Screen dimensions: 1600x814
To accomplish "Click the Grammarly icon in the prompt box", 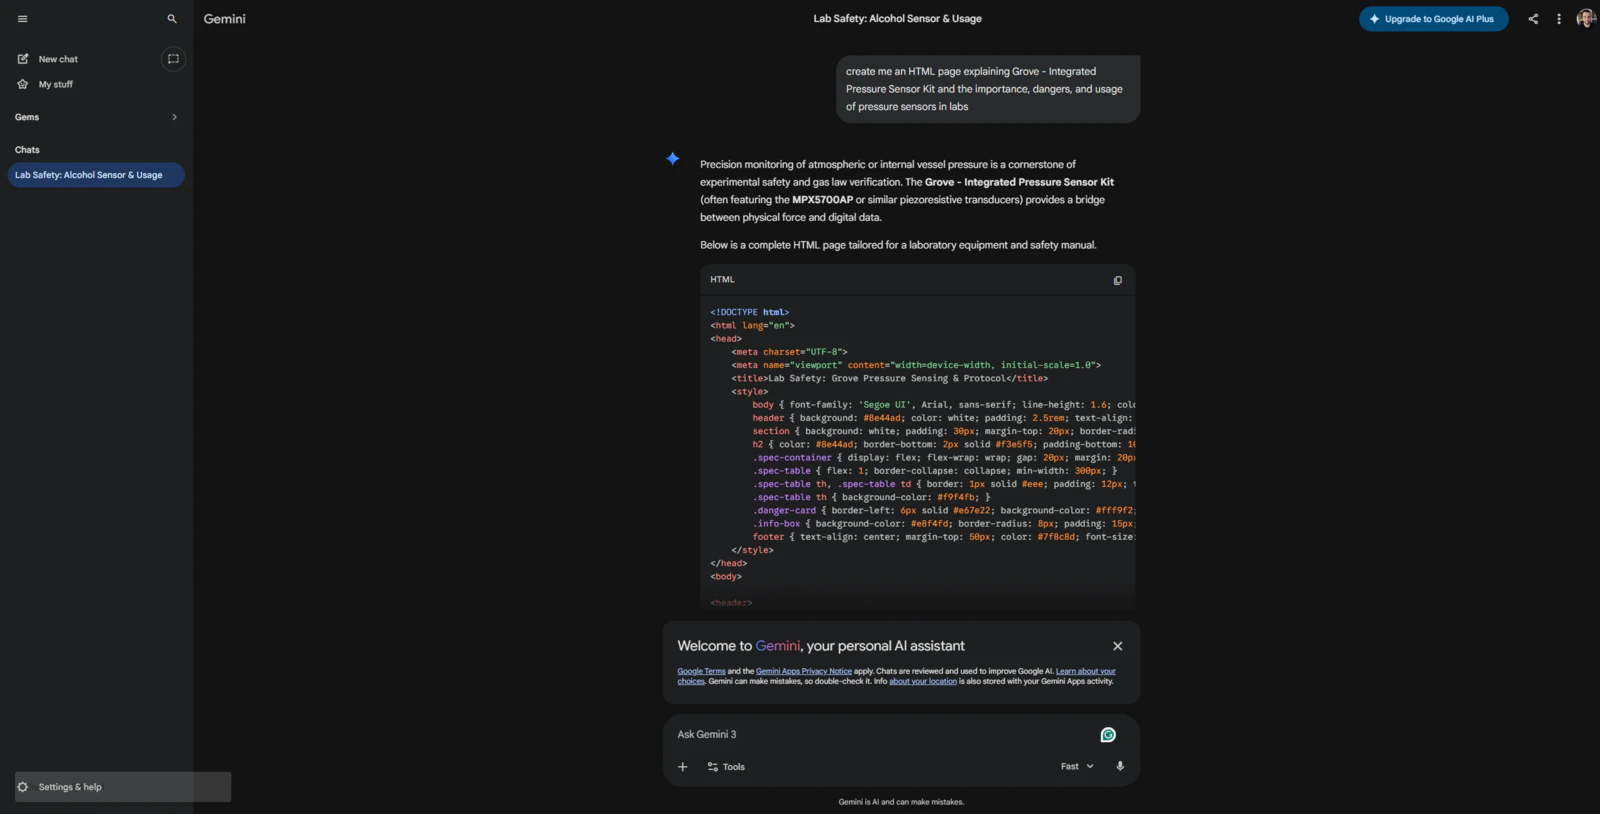I will point(1108,735).
